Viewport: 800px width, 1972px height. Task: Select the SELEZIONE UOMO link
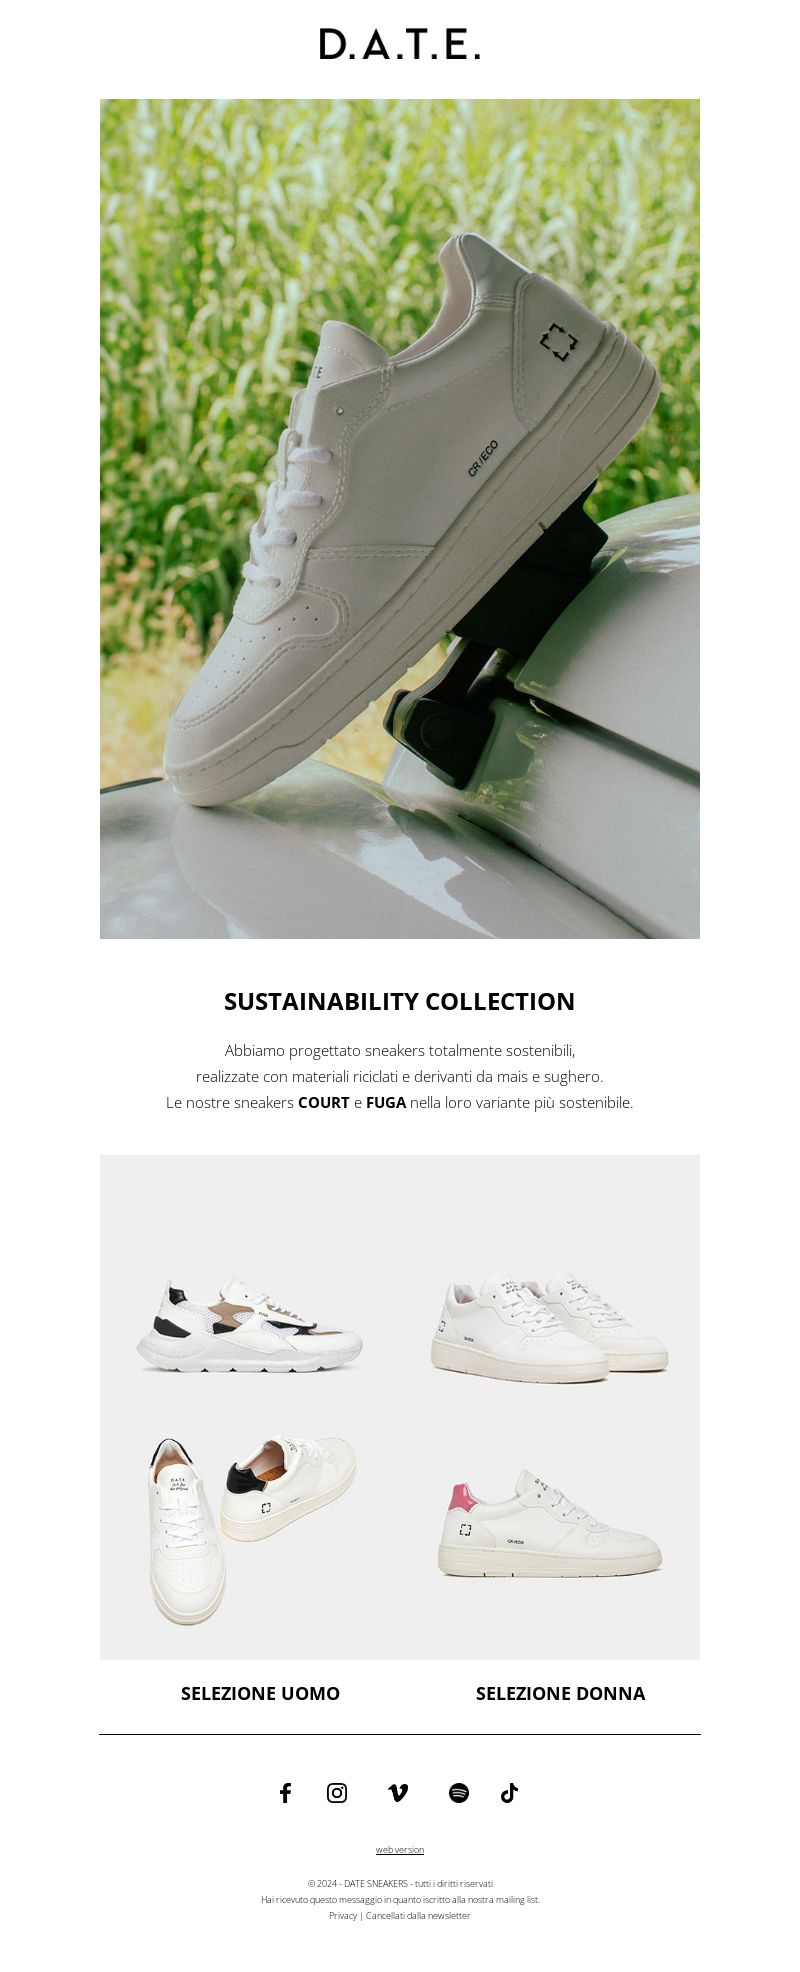260,1693
